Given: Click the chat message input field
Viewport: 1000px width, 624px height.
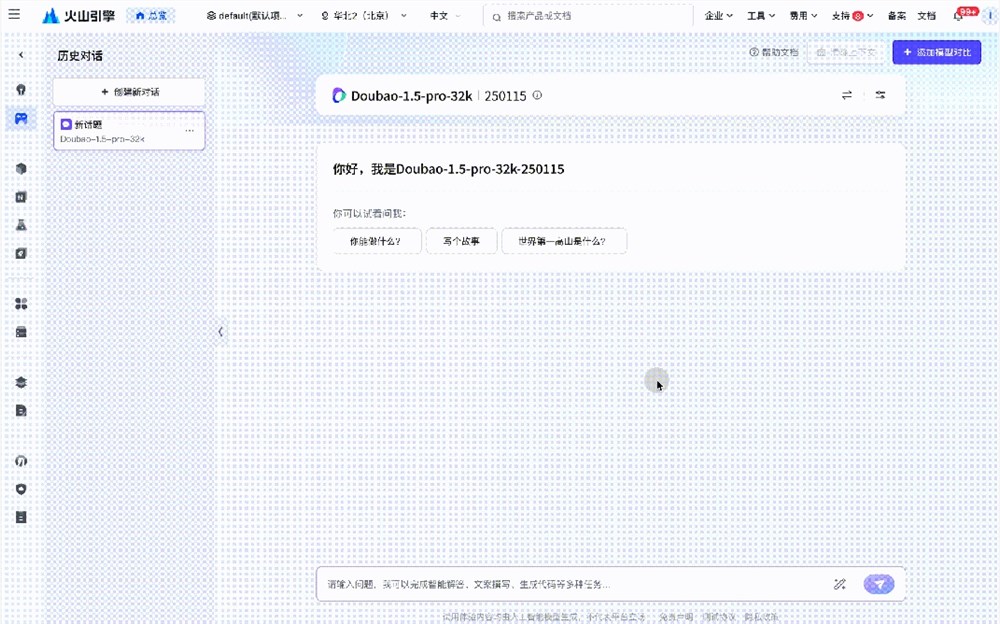Looking at the screenshot, I should coord(570,584).
